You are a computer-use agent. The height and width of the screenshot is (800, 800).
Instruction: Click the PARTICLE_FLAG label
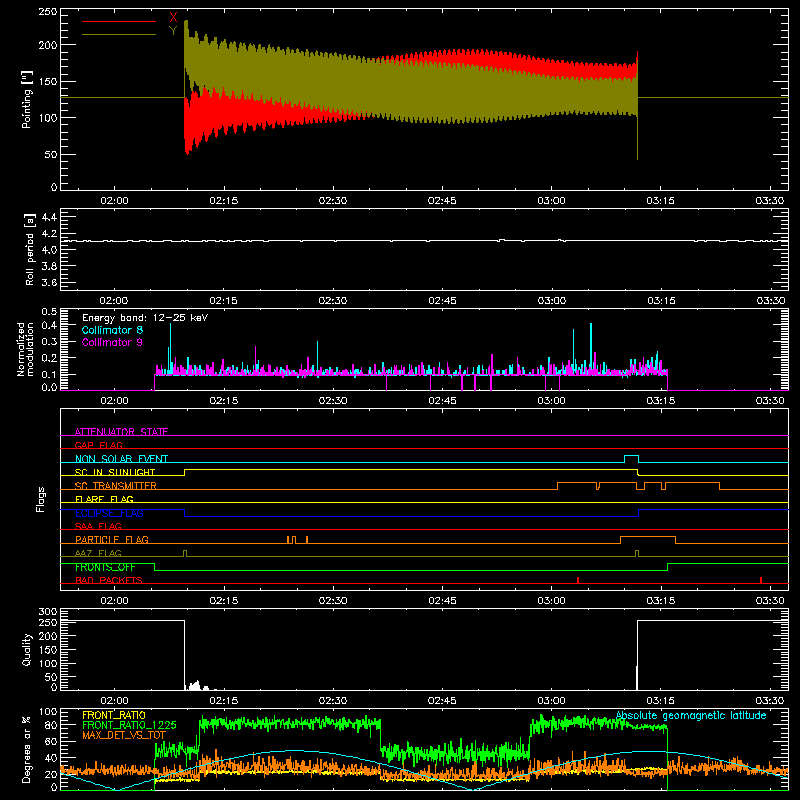click(x=112, y=539)
